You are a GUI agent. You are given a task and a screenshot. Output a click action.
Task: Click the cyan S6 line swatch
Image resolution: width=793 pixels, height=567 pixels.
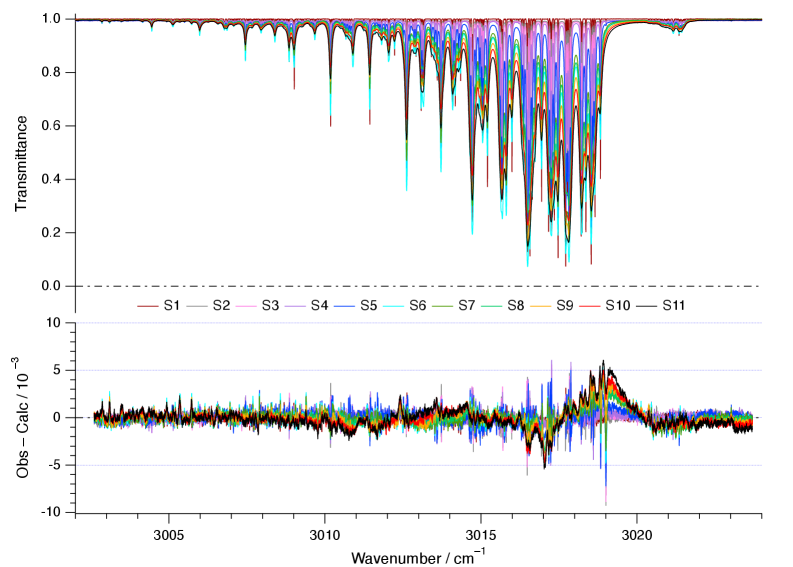pos(394,306)
